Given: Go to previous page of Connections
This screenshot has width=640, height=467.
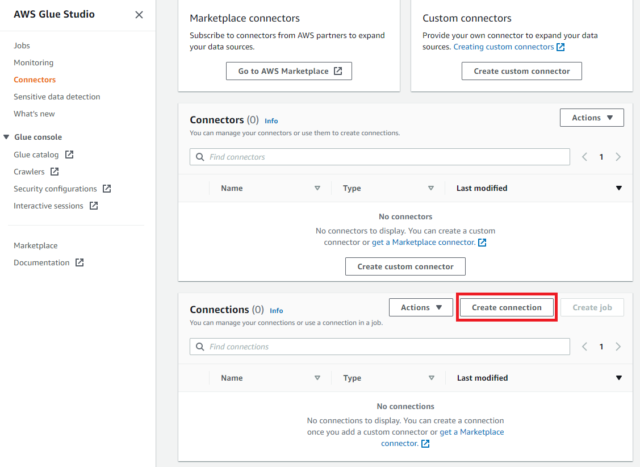Looking at the screenshot, I should 584,347.
